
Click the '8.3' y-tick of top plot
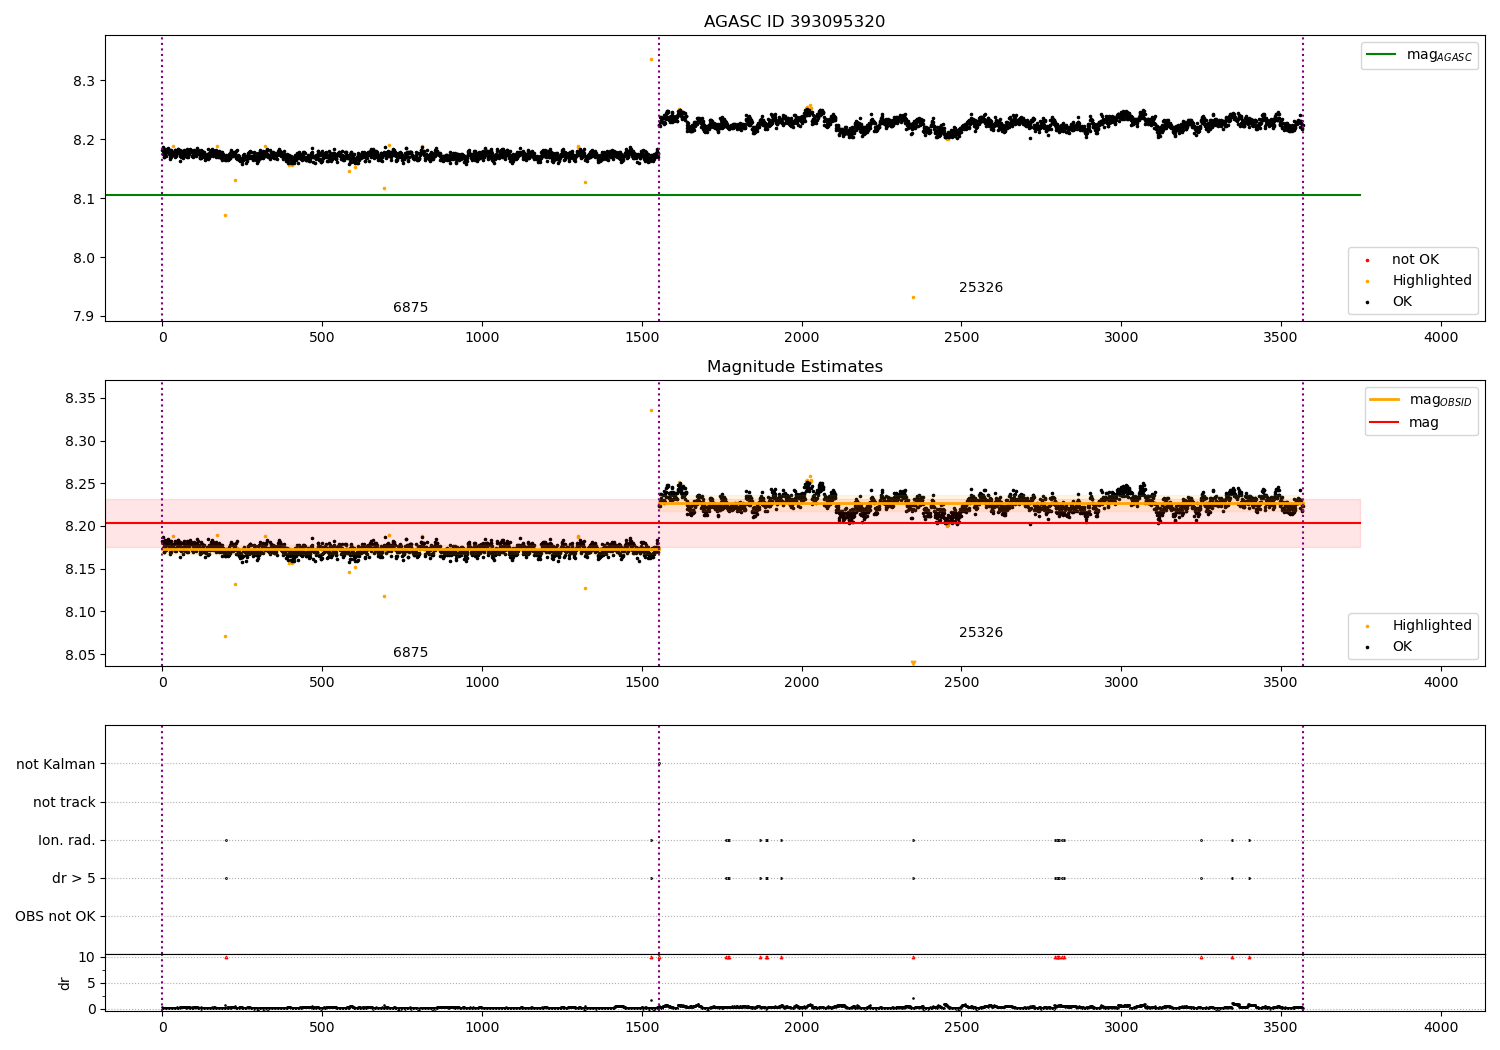(84, 81)
